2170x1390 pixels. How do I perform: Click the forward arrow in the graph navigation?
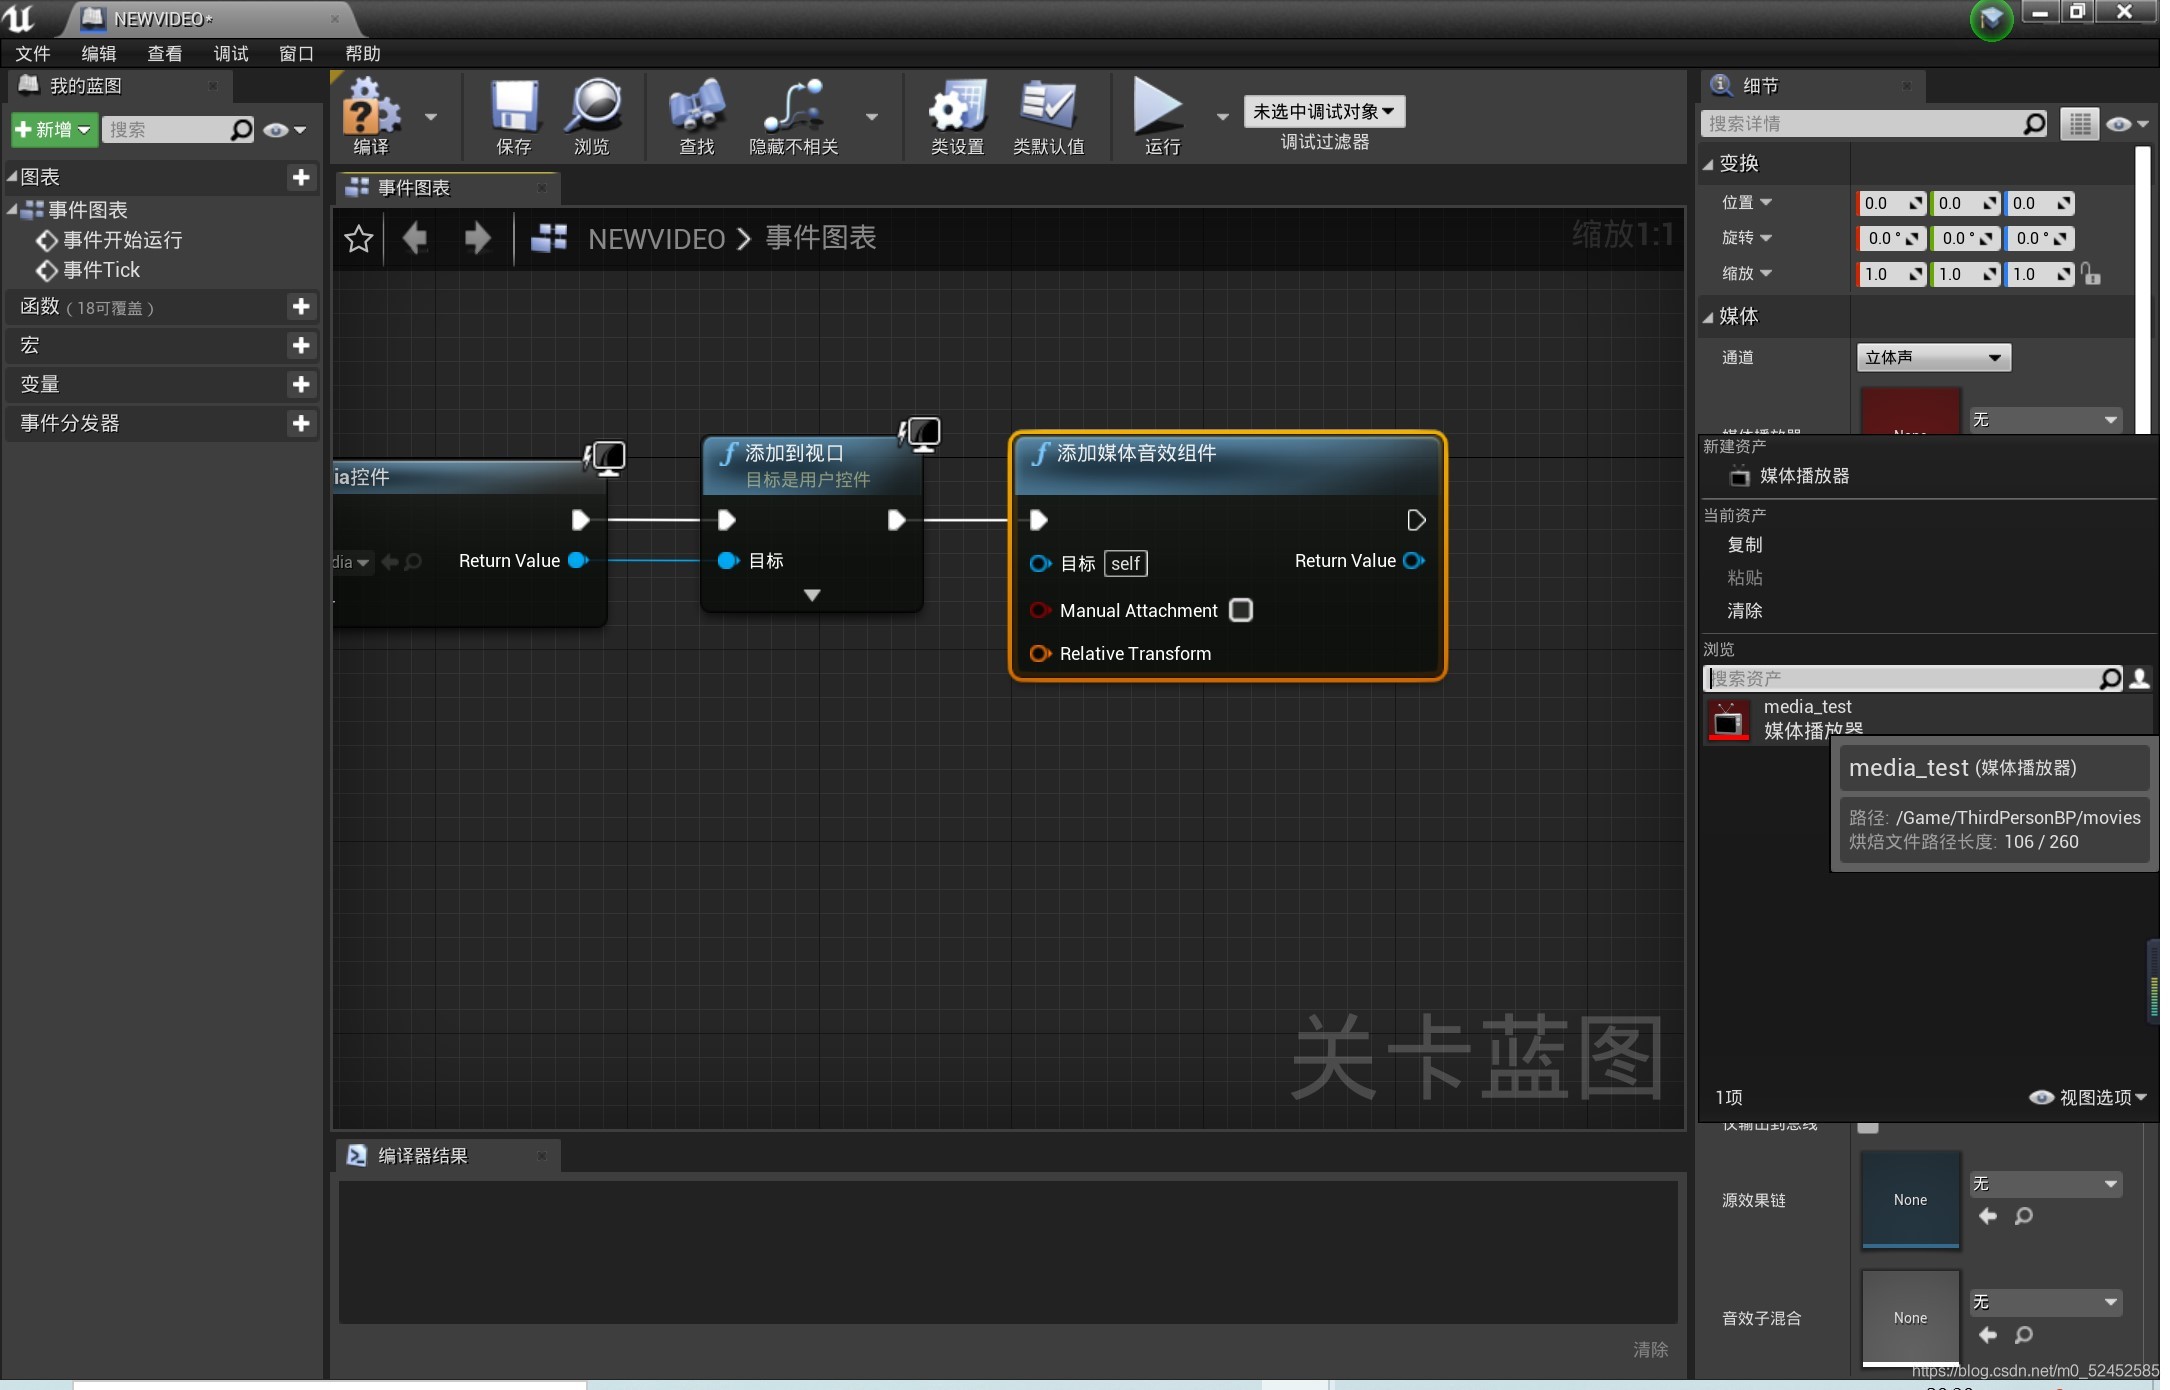click(478, 238)
